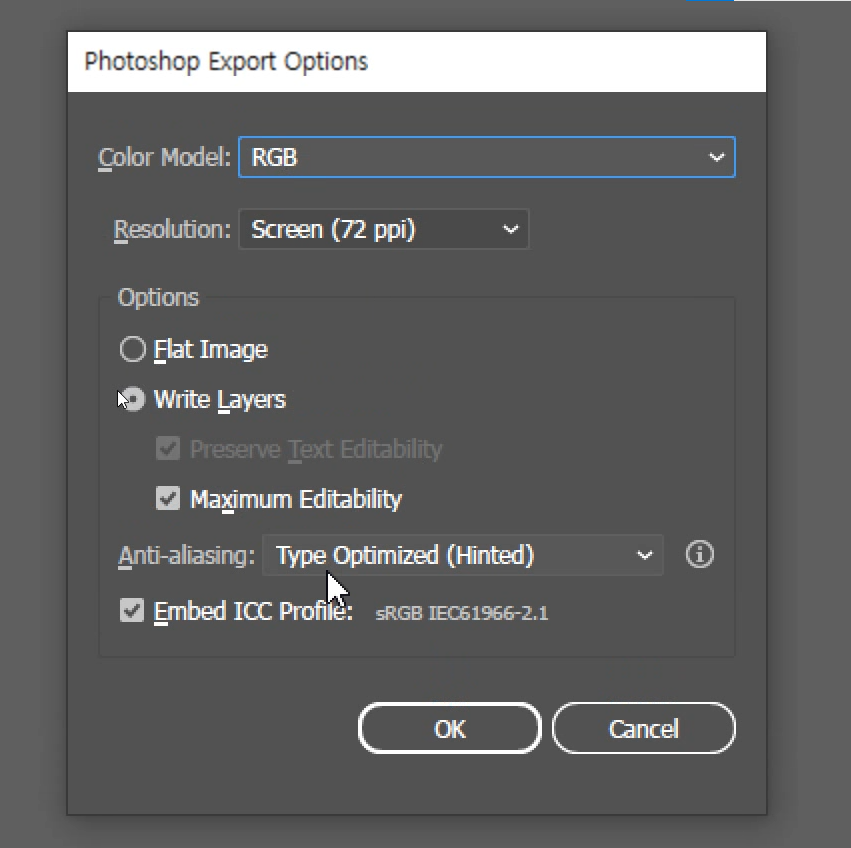Open the Anti-aliasing dropdown

coord(462,555)
